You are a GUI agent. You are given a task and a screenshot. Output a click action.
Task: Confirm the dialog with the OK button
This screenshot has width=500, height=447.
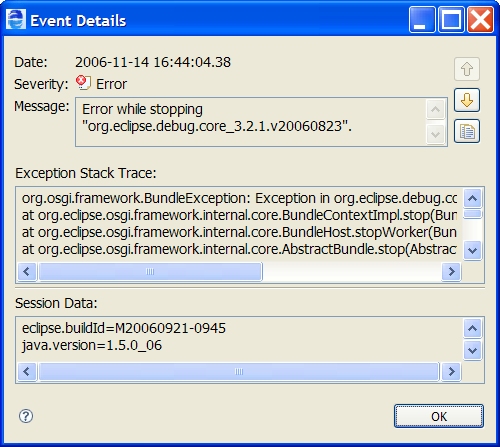tap(439, 416)
